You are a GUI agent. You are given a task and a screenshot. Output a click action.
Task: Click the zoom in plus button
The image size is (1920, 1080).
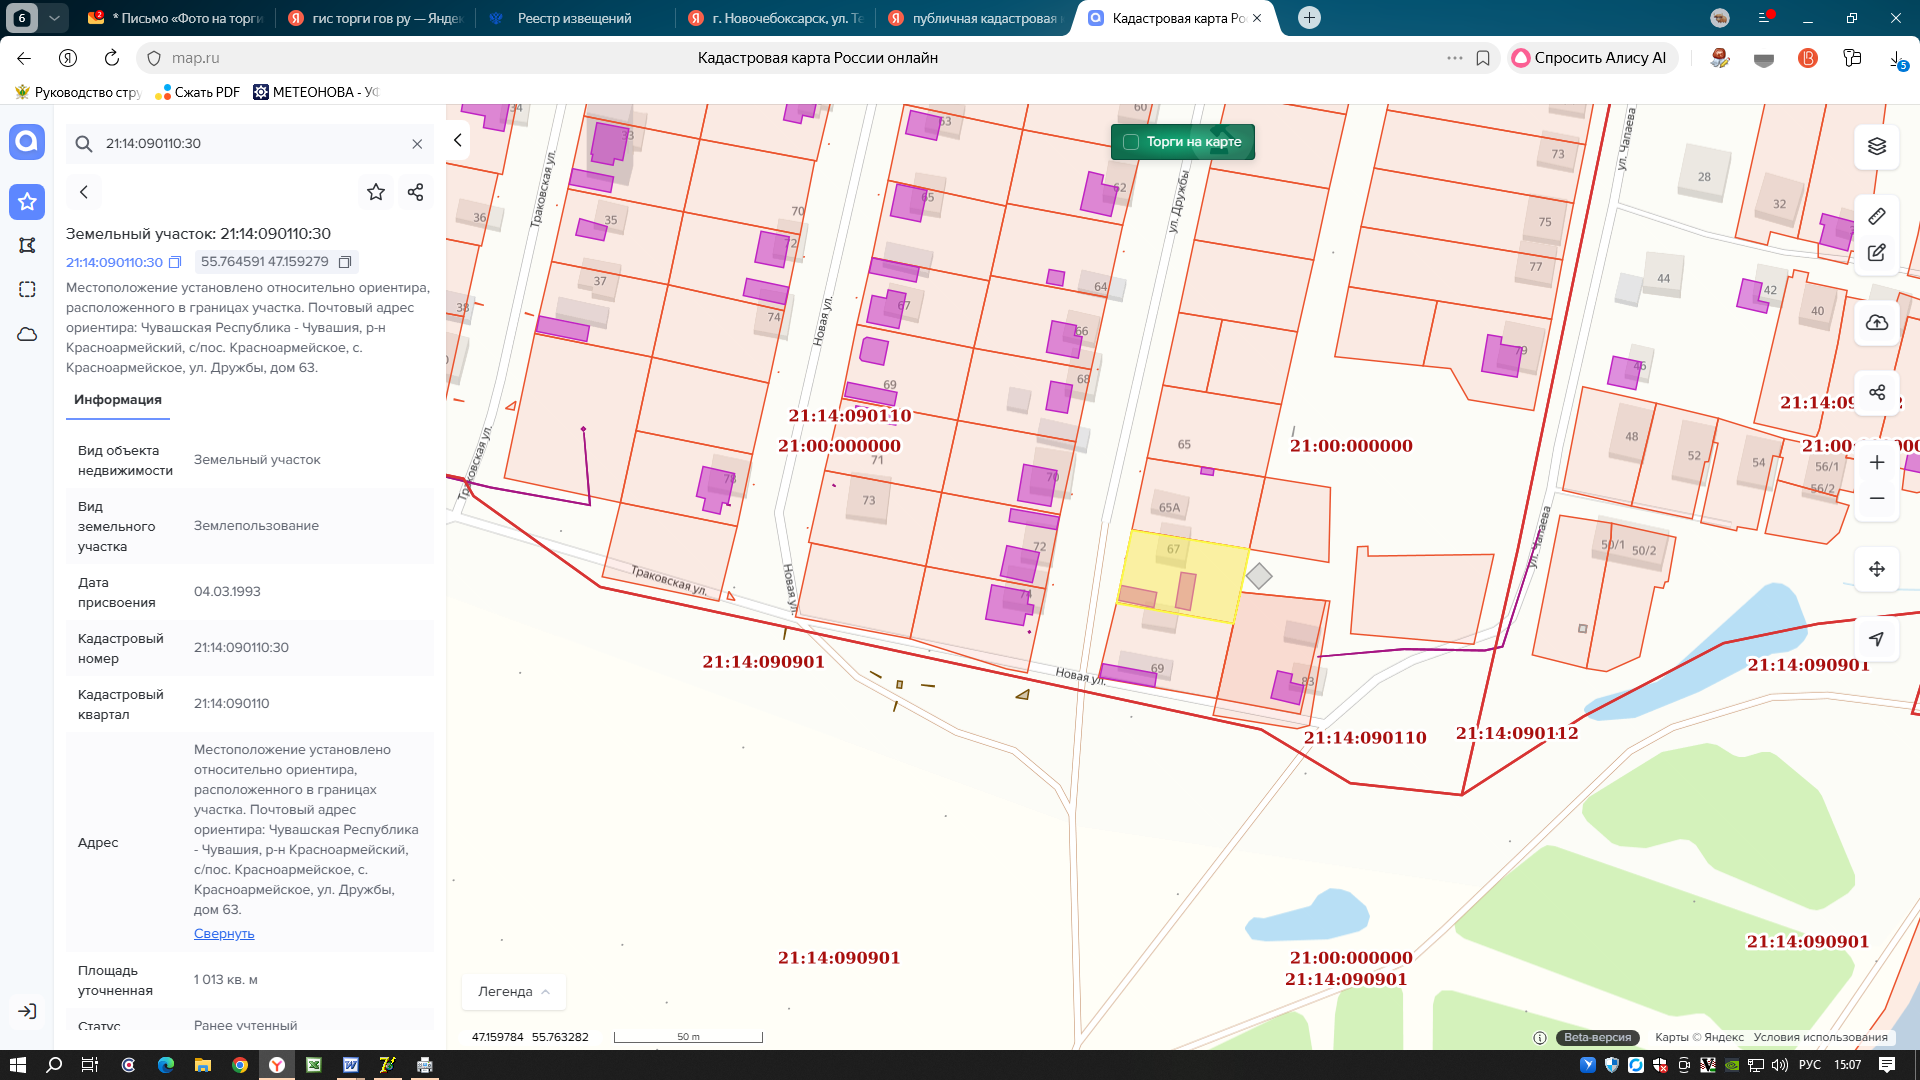(x=1876, y=462)
